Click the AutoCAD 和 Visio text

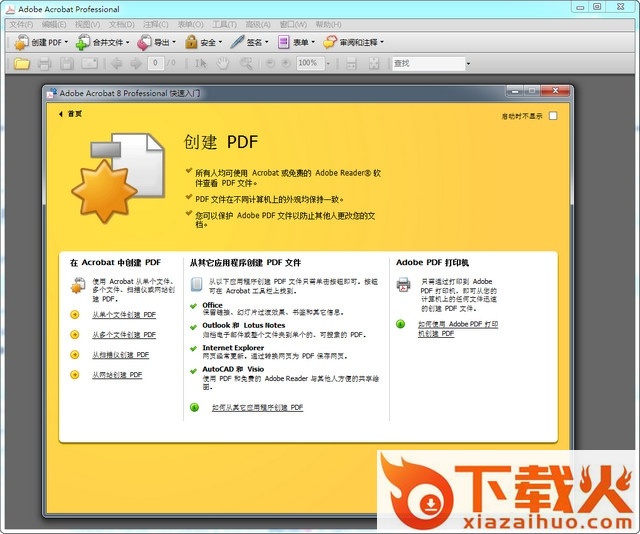[x=233, y=369]
